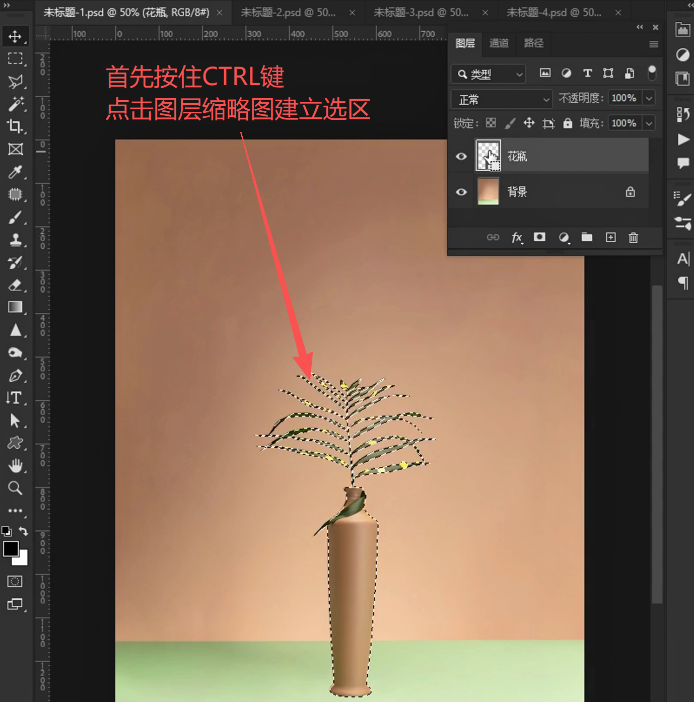Hide the 花瓶 layer eye
The width and height of the screenshot is (694, 702).
coord(461,156)
